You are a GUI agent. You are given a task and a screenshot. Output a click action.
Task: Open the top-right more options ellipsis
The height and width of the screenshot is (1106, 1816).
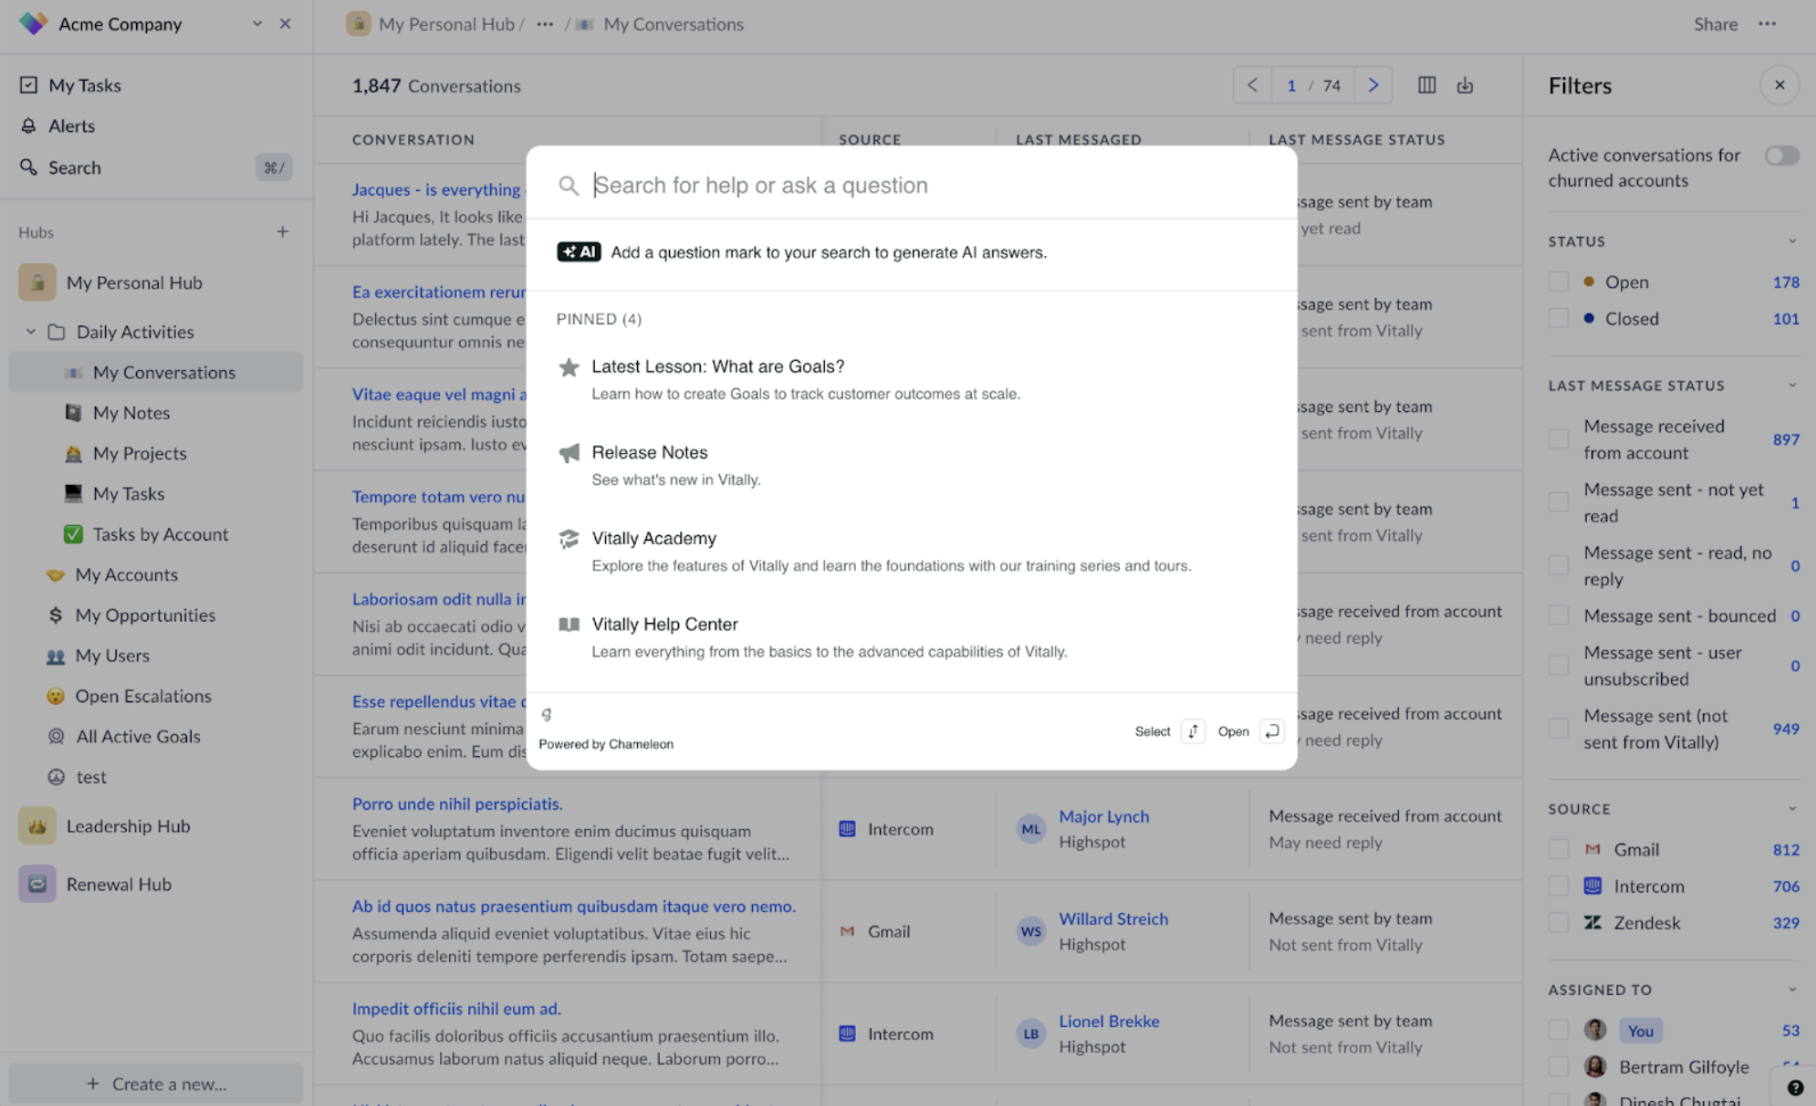pos(1767,24)
